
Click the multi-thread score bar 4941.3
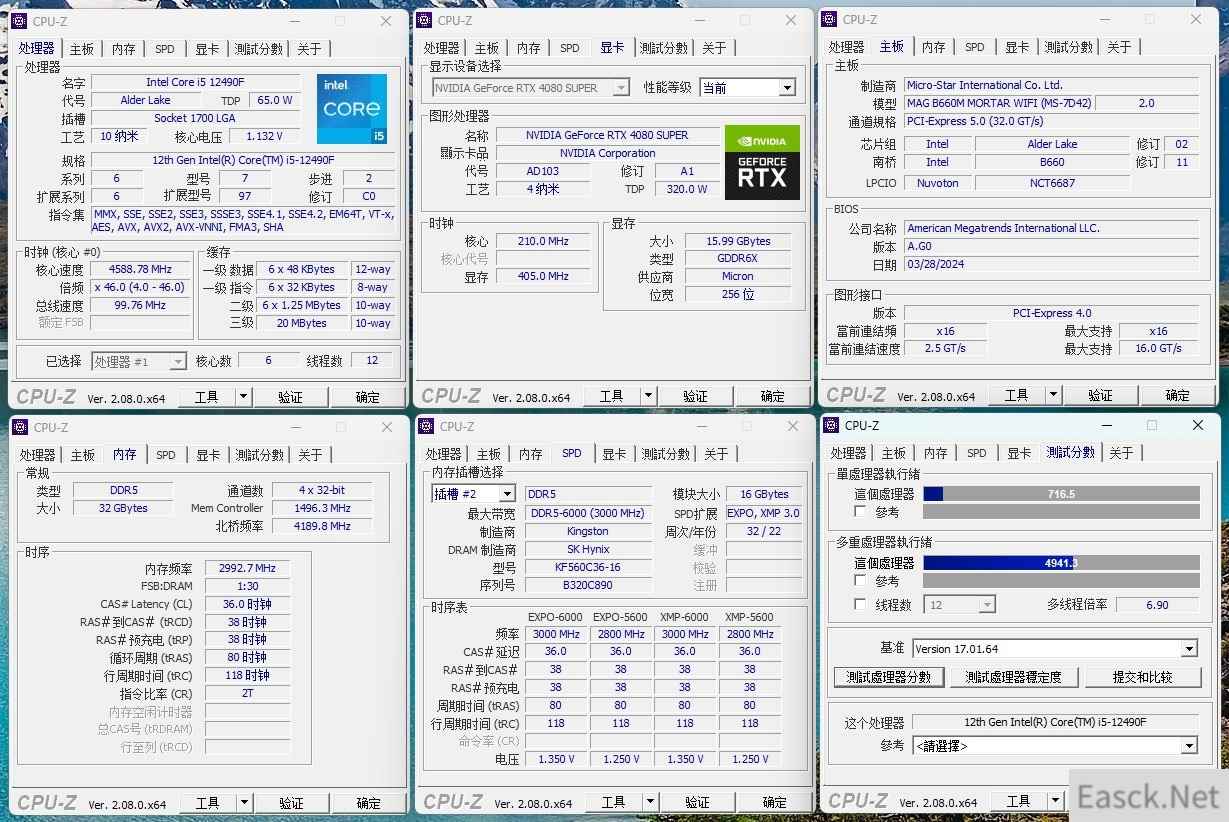coord(1061,563)
